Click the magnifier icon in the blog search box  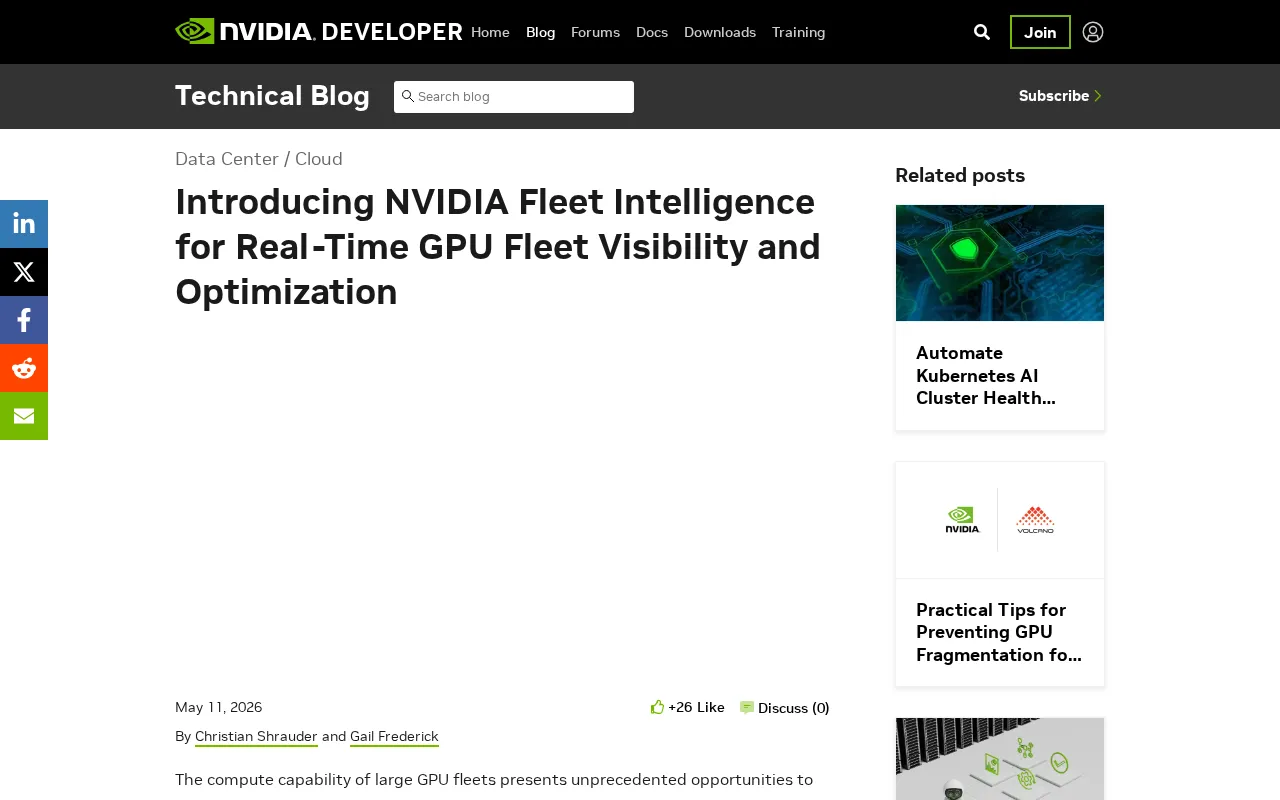(408, 96)
